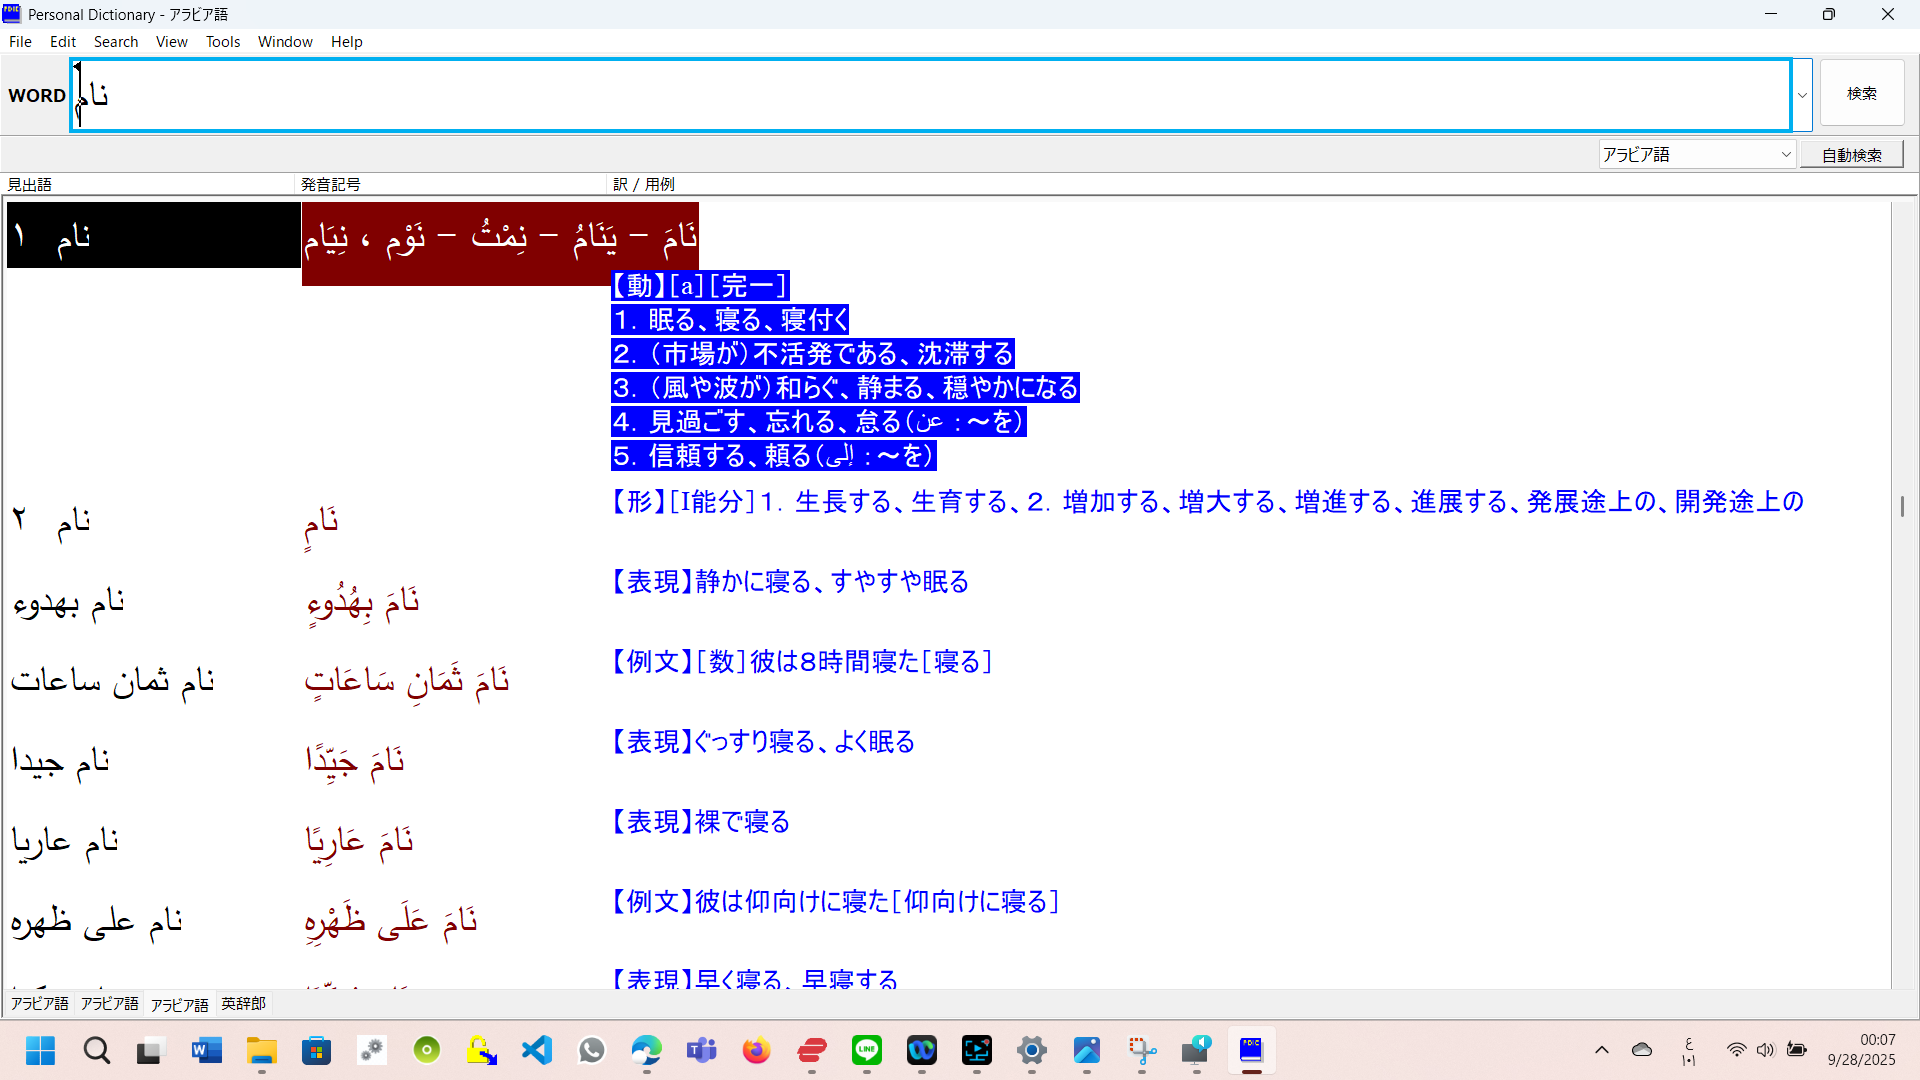
Task: Click the Personal Dictionary taskbar icon
Action: coord(1251,1051)
